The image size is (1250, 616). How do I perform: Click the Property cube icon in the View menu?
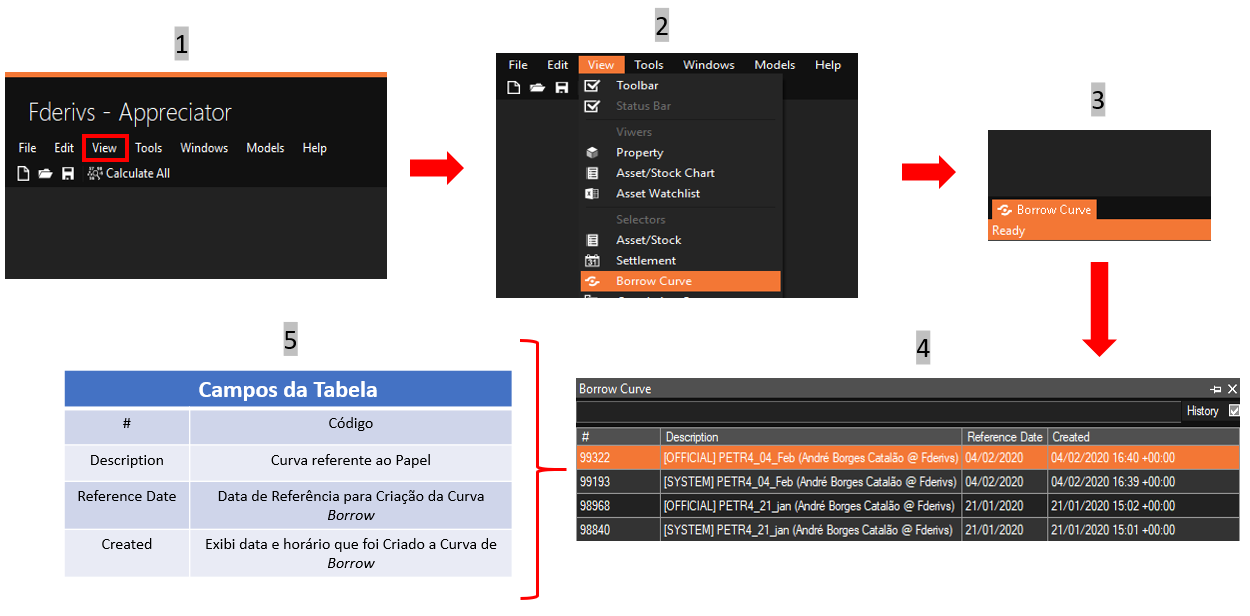click(x=592, y=153)
